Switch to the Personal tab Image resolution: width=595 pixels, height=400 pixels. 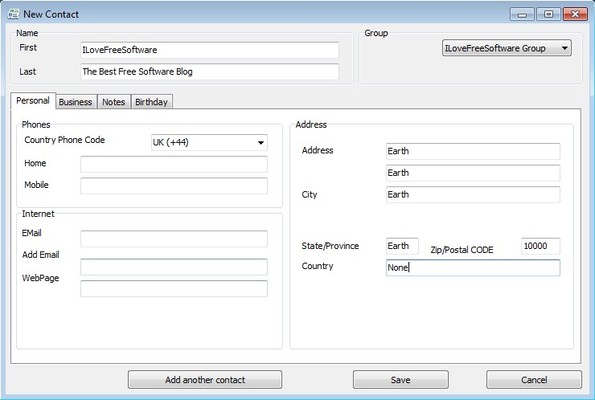click(33, 101)
